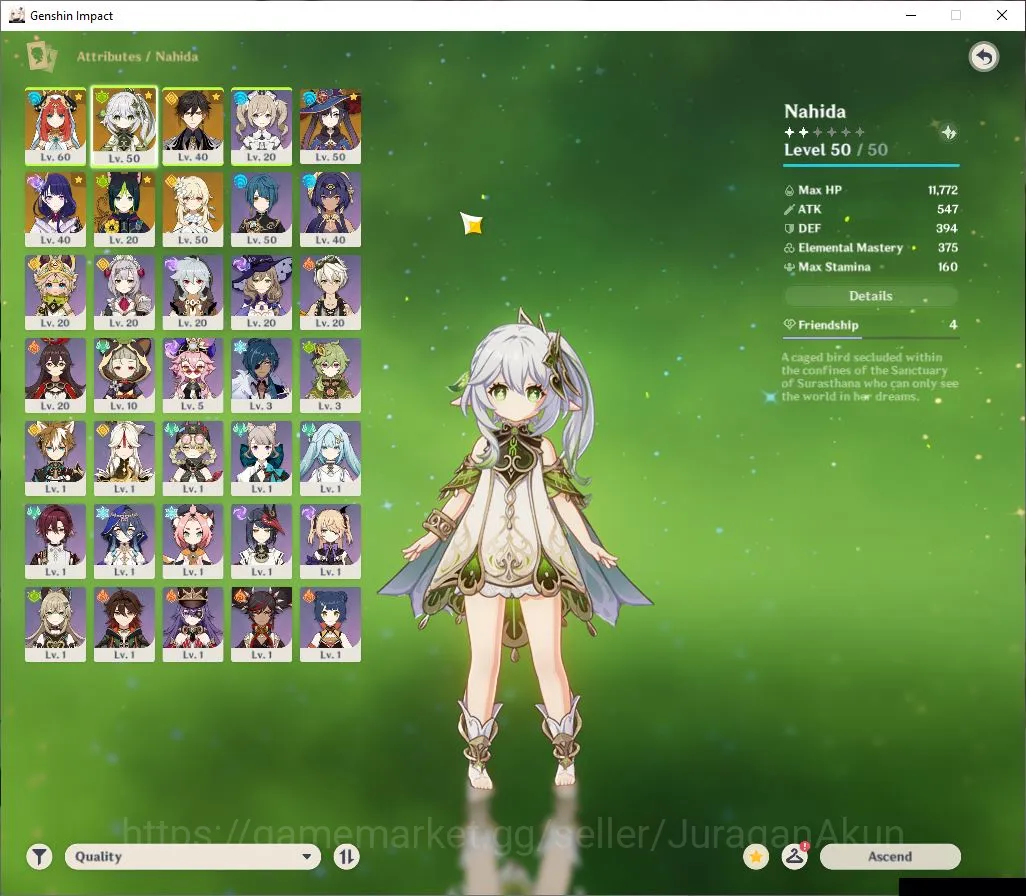The width and height of the screenshot is (1026, 896).
Task: Click the ATK 547 stat row
Action: (x=871, y=209)
